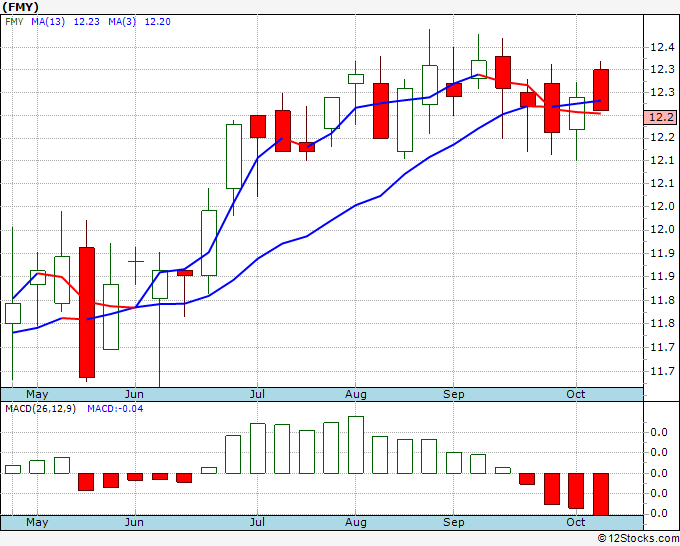Image resolution: width=680 pixels, height=546 pixels.
Task: Select the MACD:-0.04 reading
Action: 115,409
